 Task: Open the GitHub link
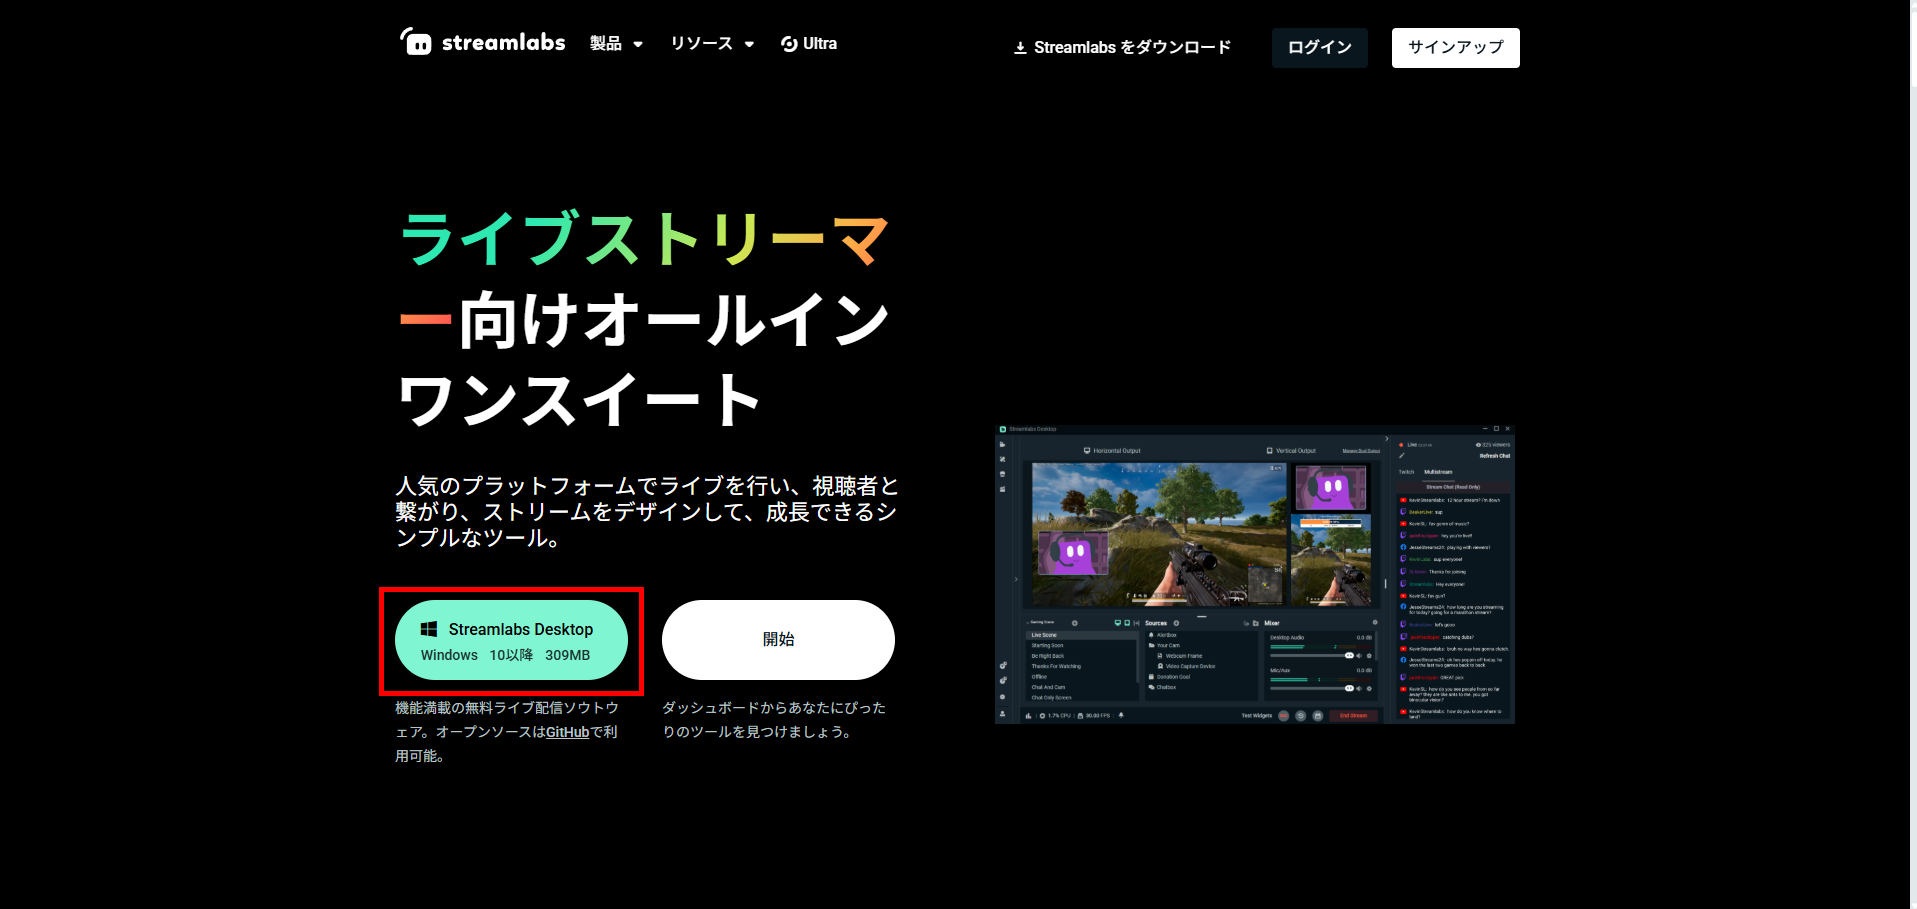(x=567, y=732)
